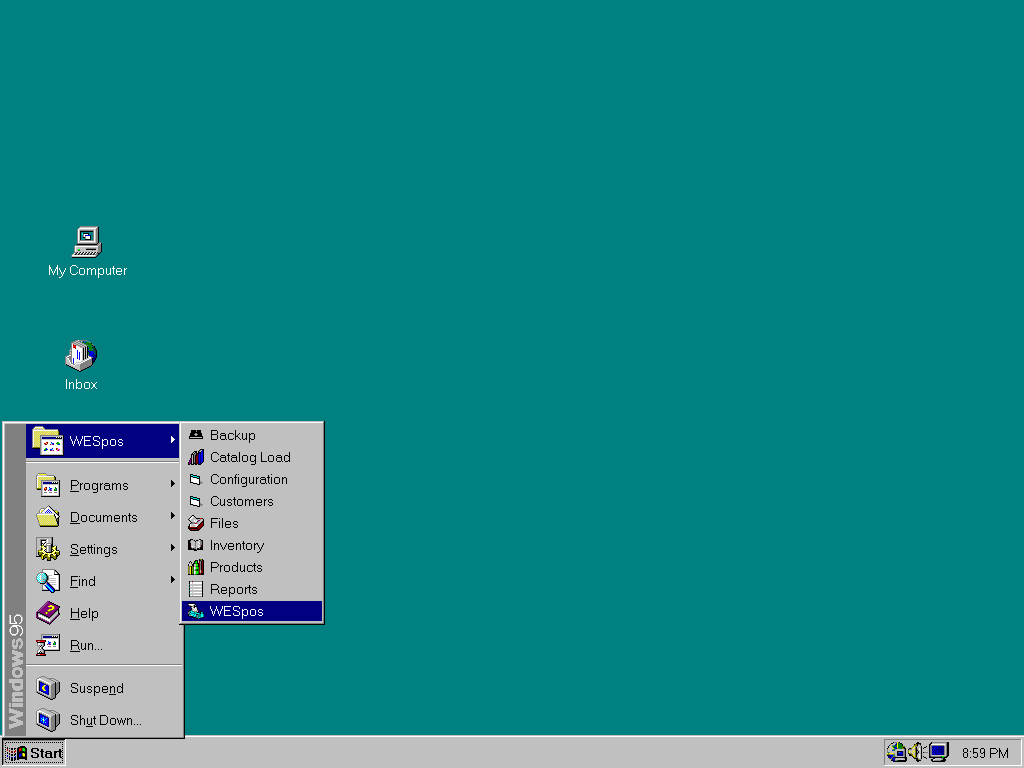The height and width of the screenshot is (768, 1024).
Task: Click the Documents folder icon
Action: pyautogui.click(x=48, y=517)
